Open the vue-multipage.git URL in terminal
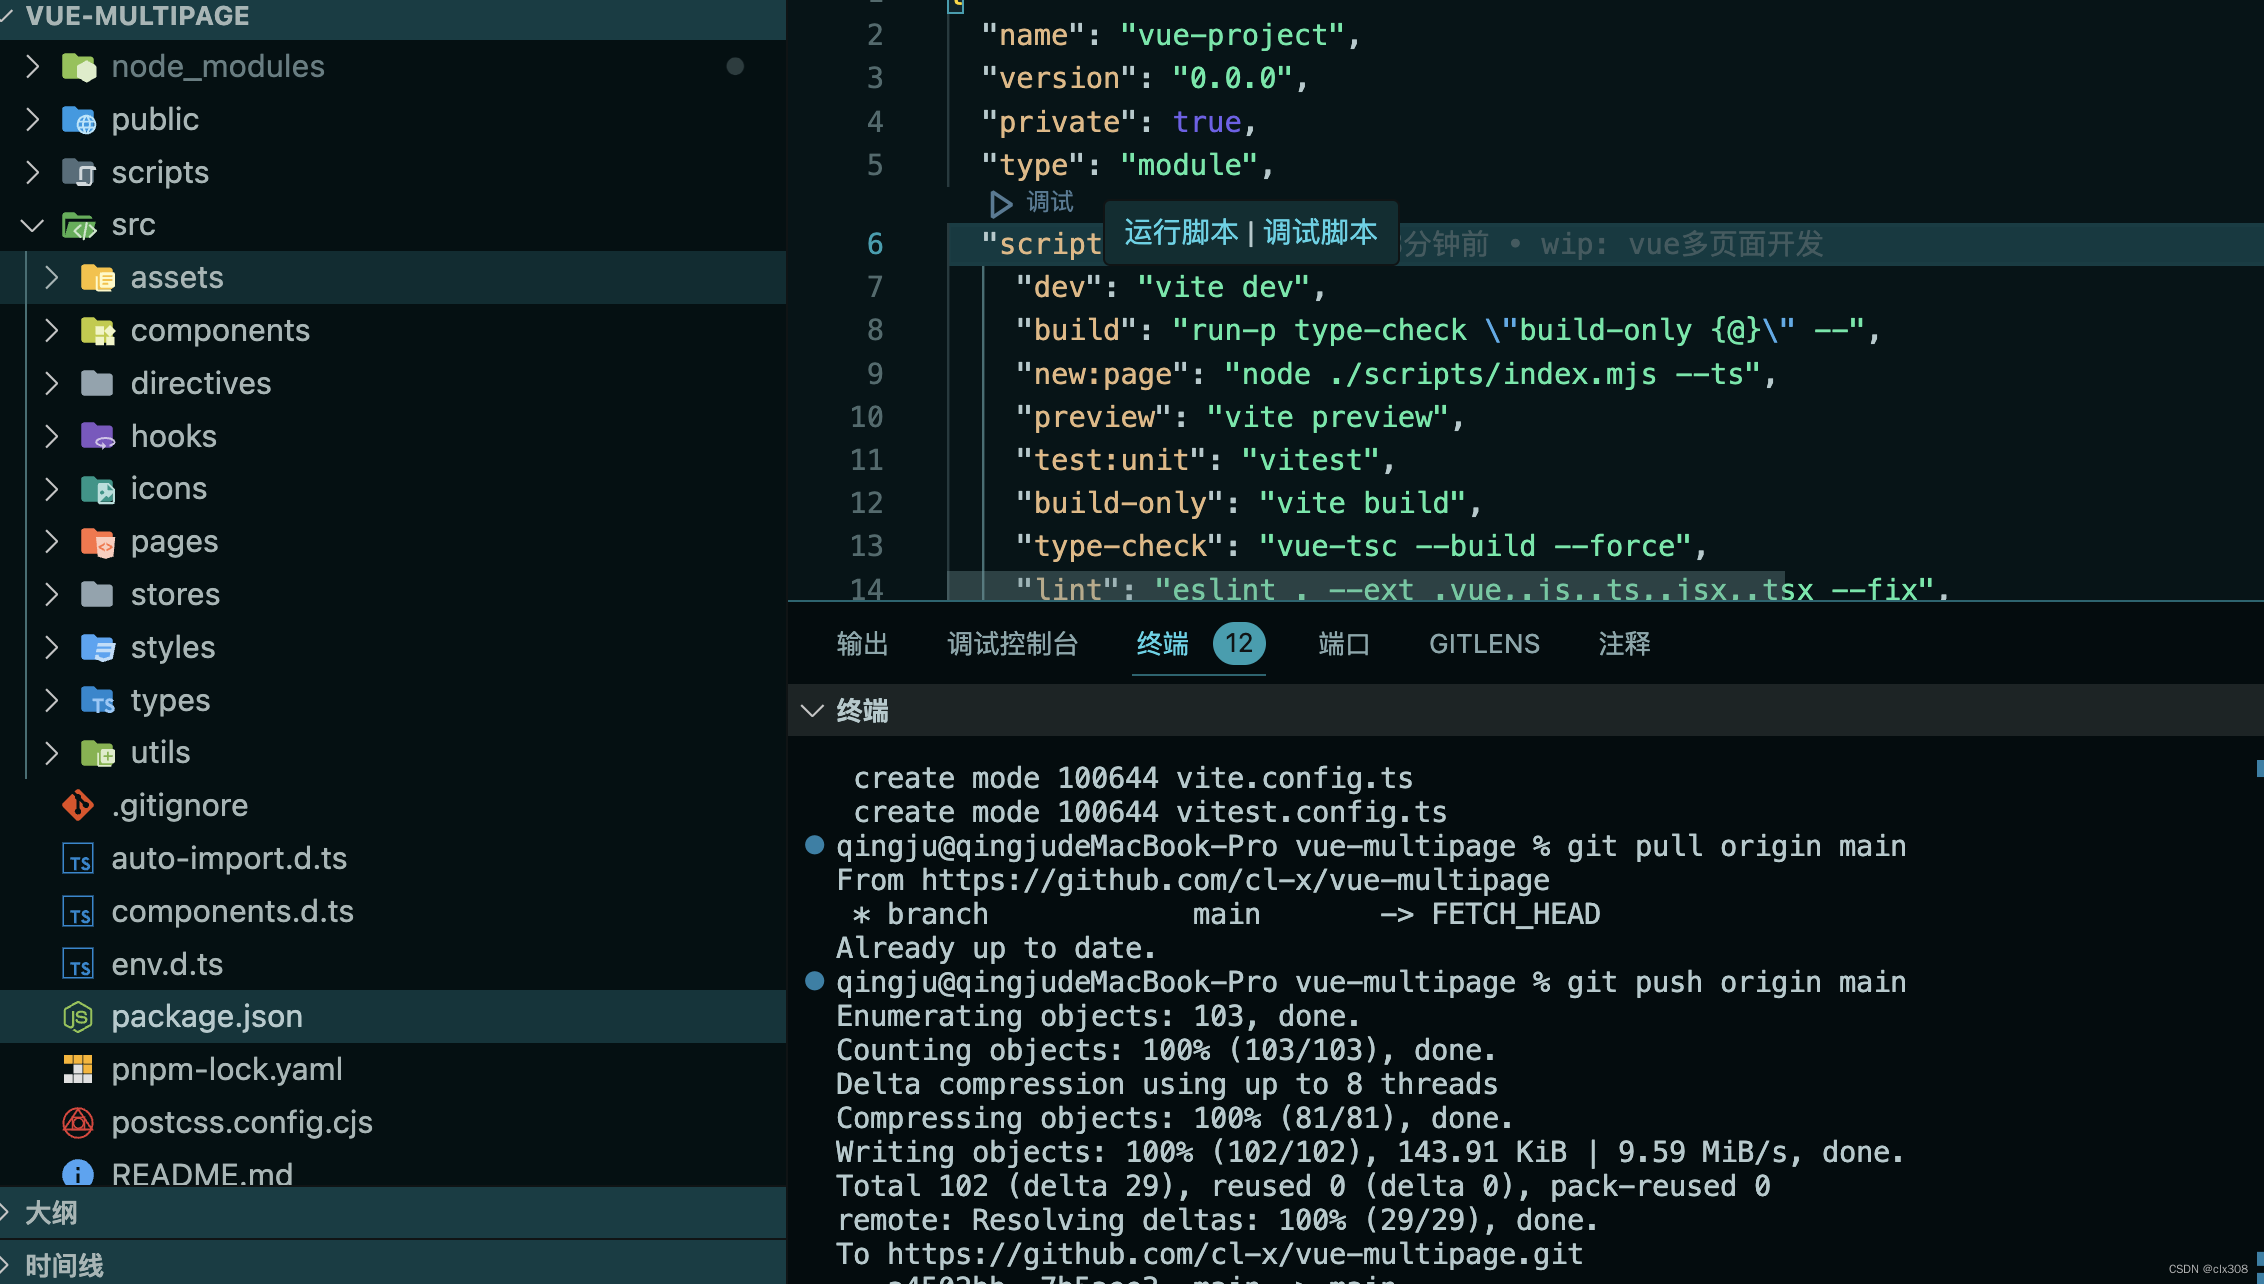The height and width of the screenshot is (1284, 2264). 1235,1255
